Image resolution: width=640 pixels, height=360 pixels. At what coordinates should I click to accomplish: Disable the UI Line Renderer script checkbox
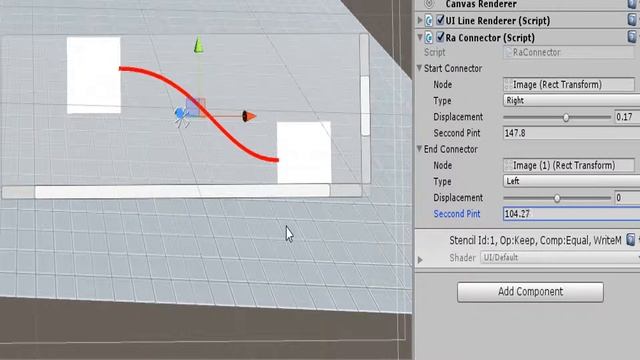pyautogui.click(x=440, y=20)
